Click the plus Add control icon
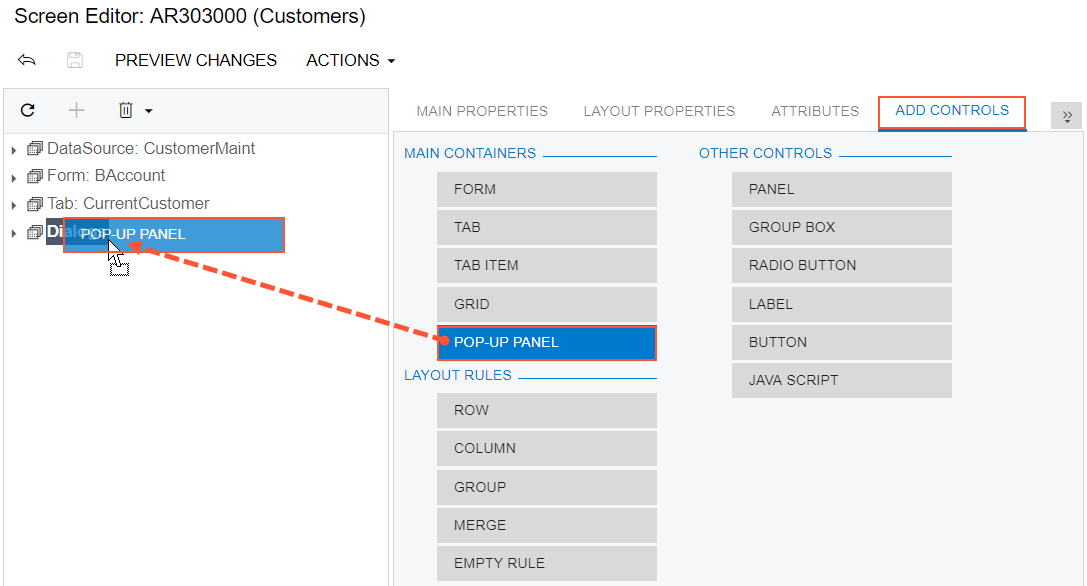Image resolution: width=1087 pixels, height=586 pixels. click(x=76, y=110)
